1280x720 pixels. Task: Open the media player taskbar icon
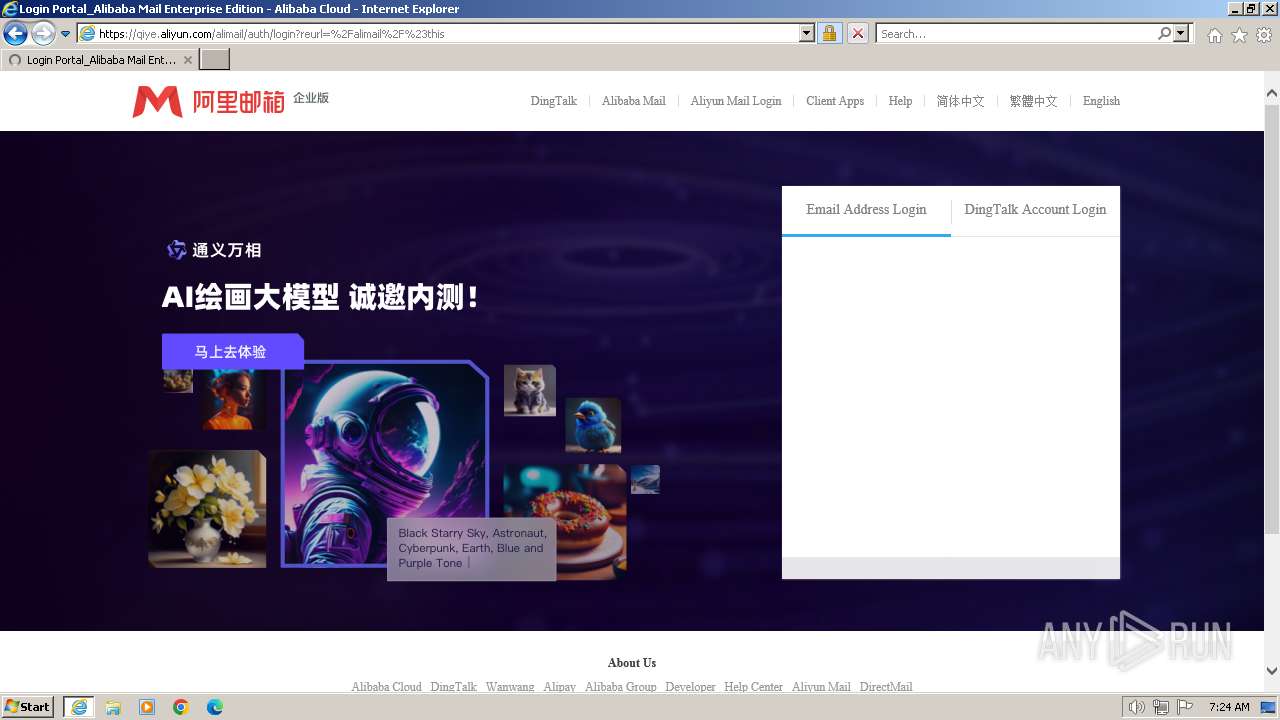pos(147,707)
